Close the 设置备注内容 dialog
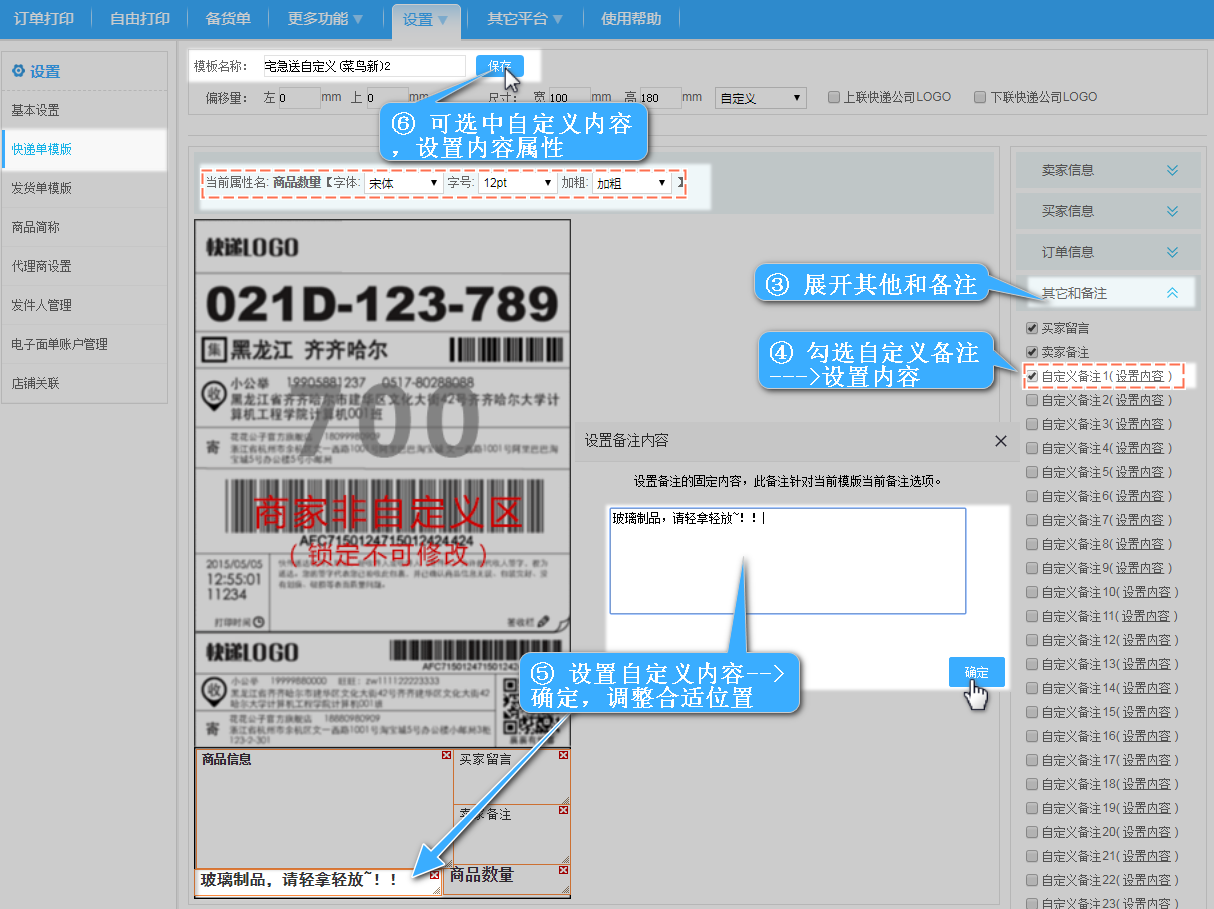 (1001, 441)
